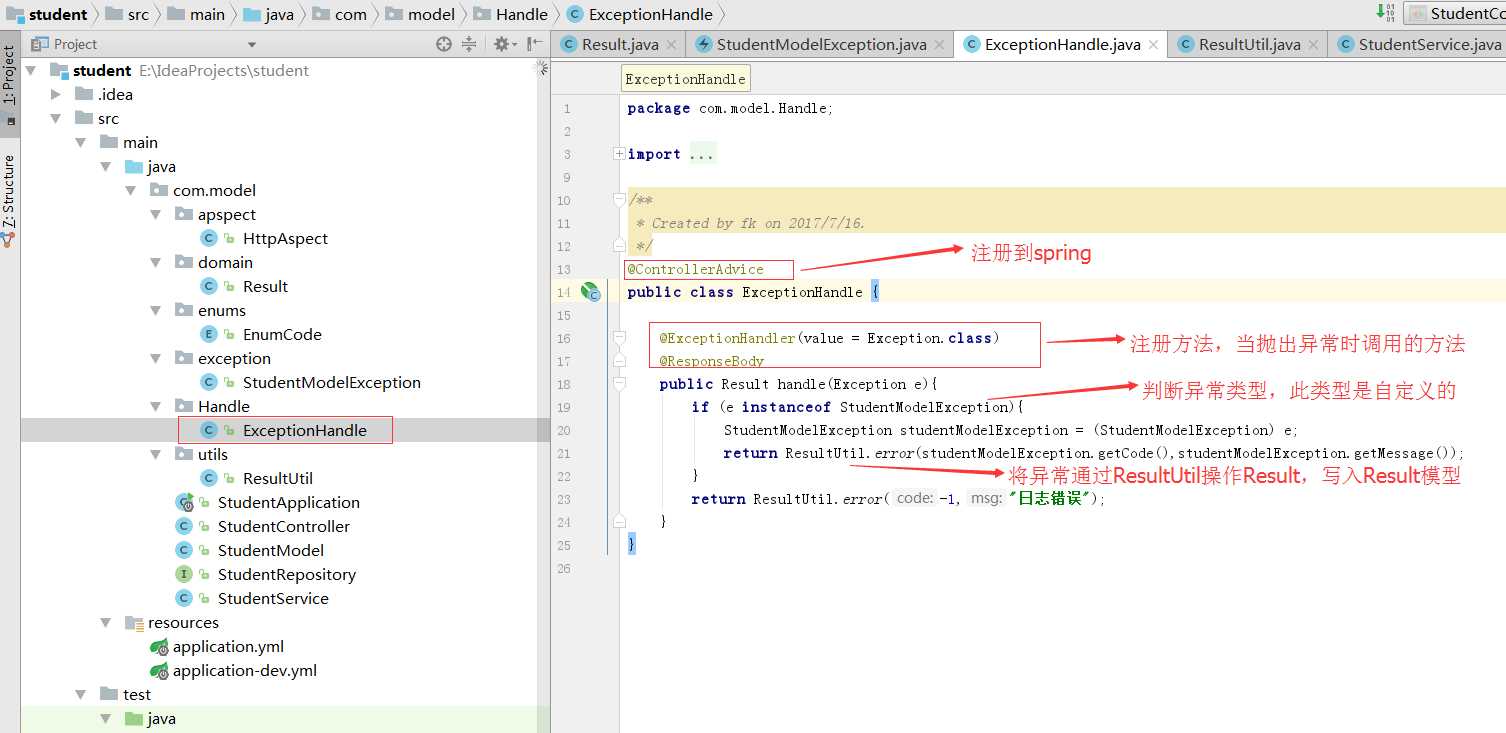Click line number 20 in the gutter

564,430
